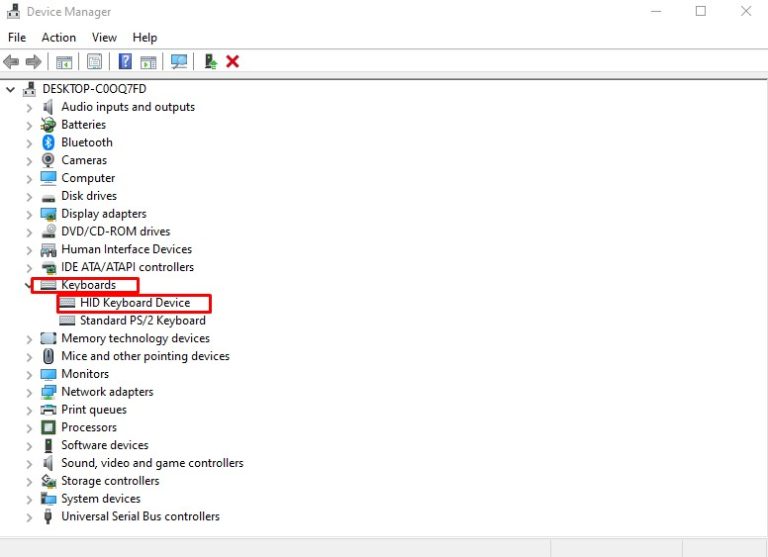Viewport: 768px width, 557px height.
Task: Select the Display adapters category
Action: click(103, 214)
